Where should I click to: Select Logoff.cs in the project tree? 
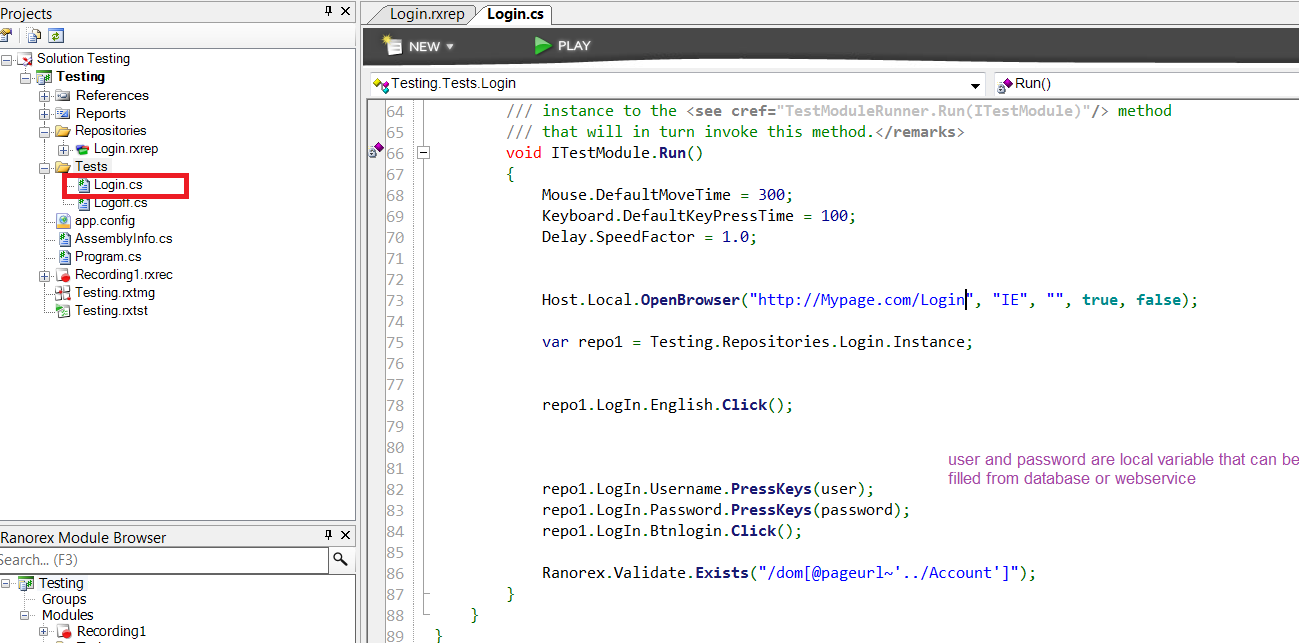click(x=120, y=203)
